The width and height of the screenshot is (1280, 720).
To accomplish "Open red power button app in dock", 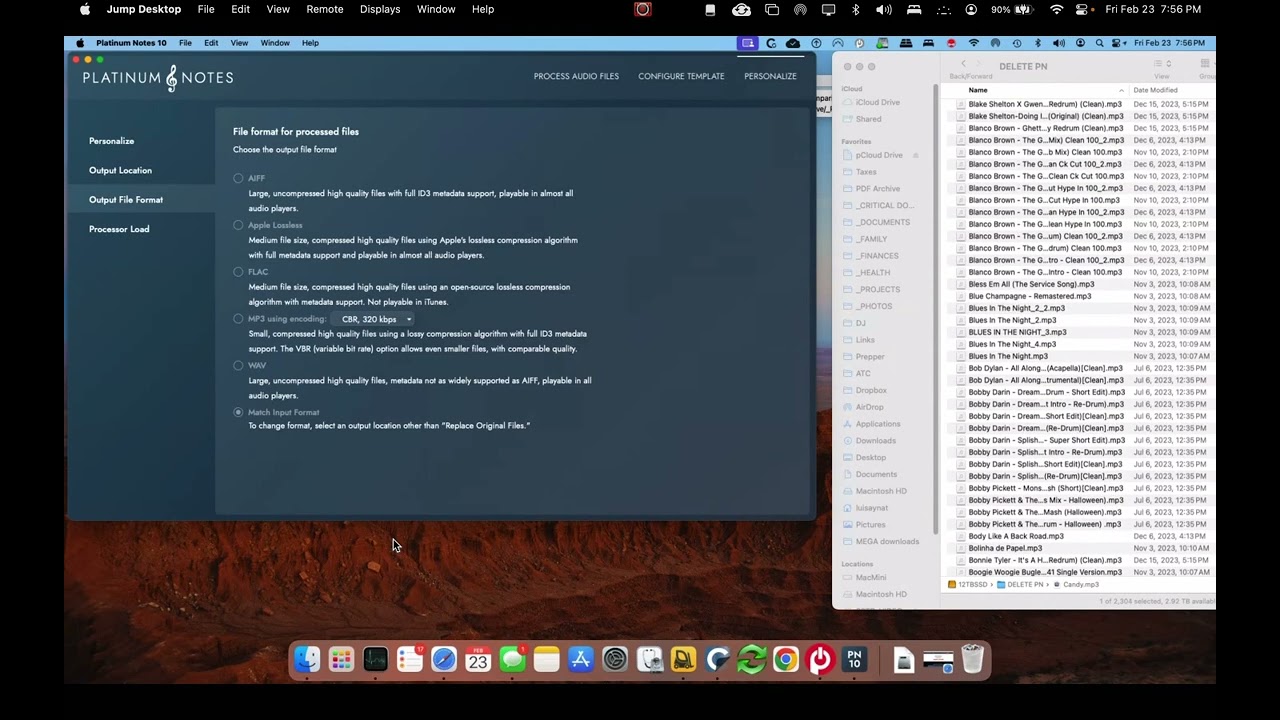I will [820, 660].
